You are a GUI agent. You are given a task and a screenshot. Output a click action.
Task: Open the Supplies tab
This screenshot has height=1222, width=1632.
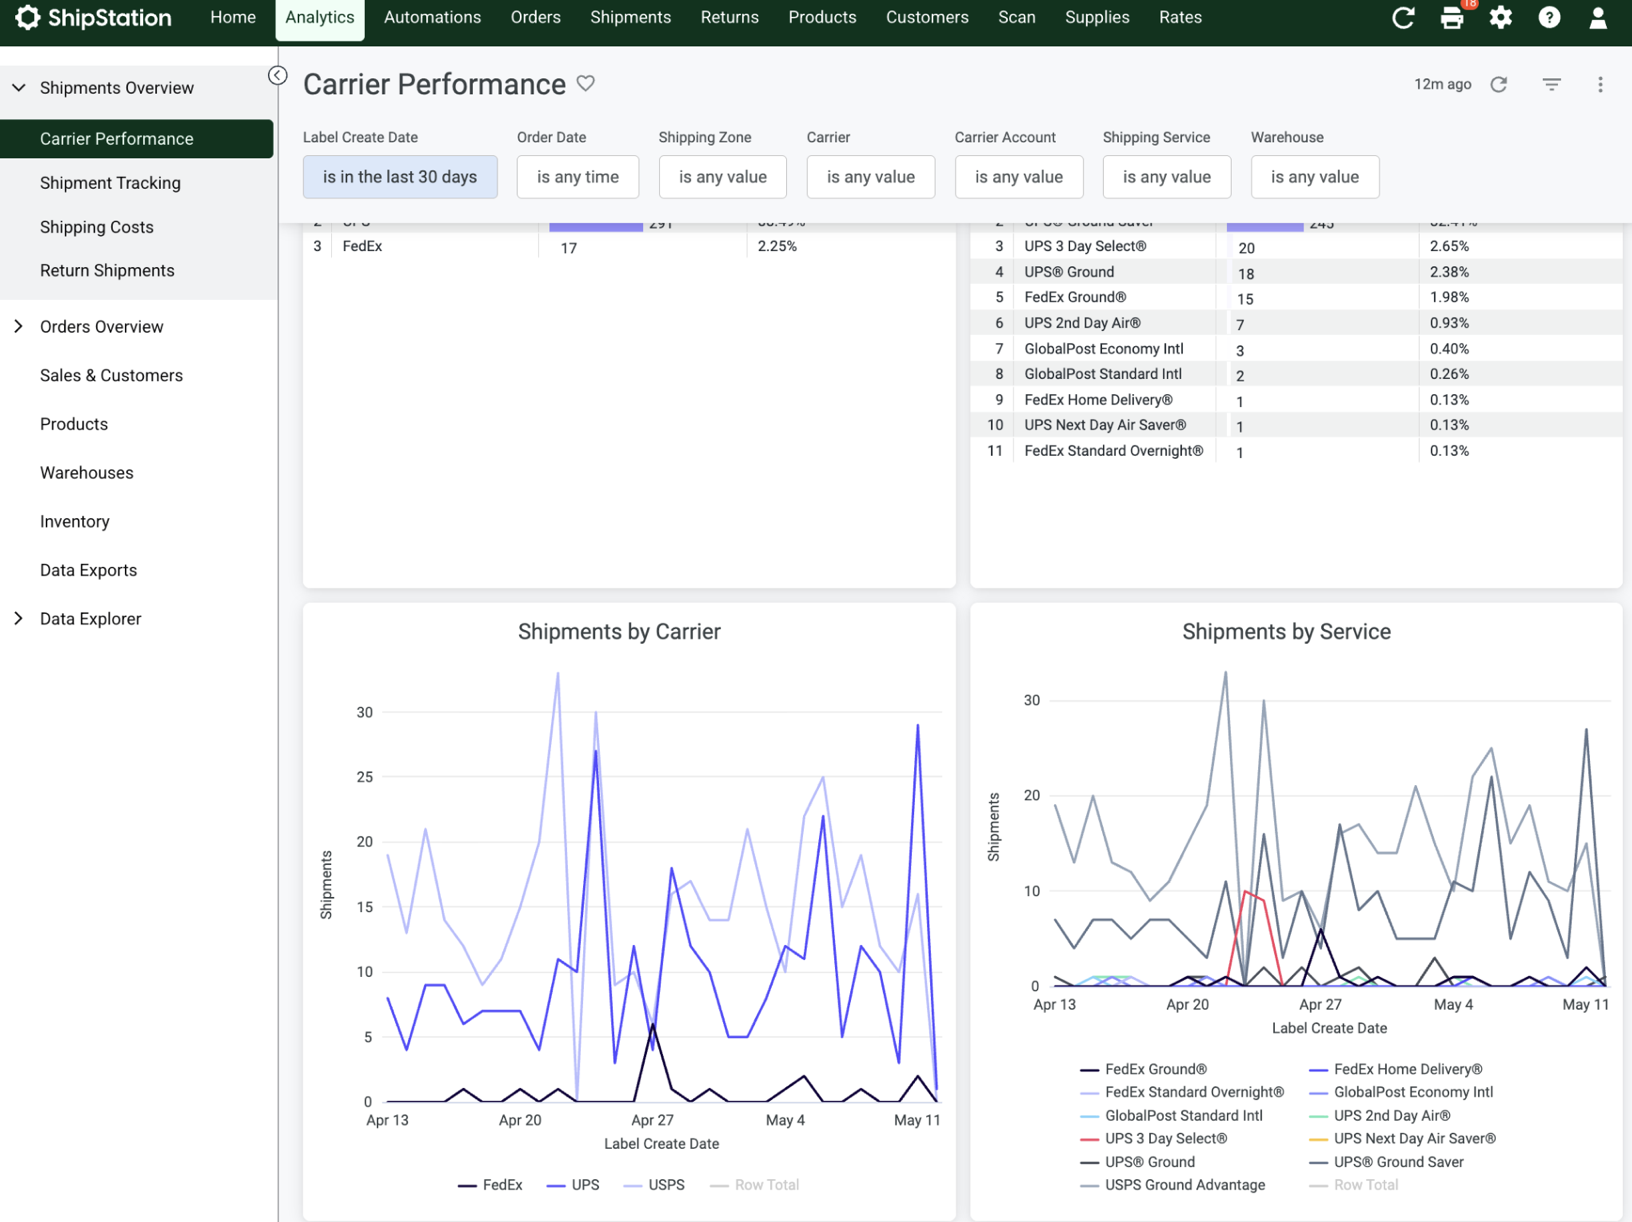click(1097, 17)
